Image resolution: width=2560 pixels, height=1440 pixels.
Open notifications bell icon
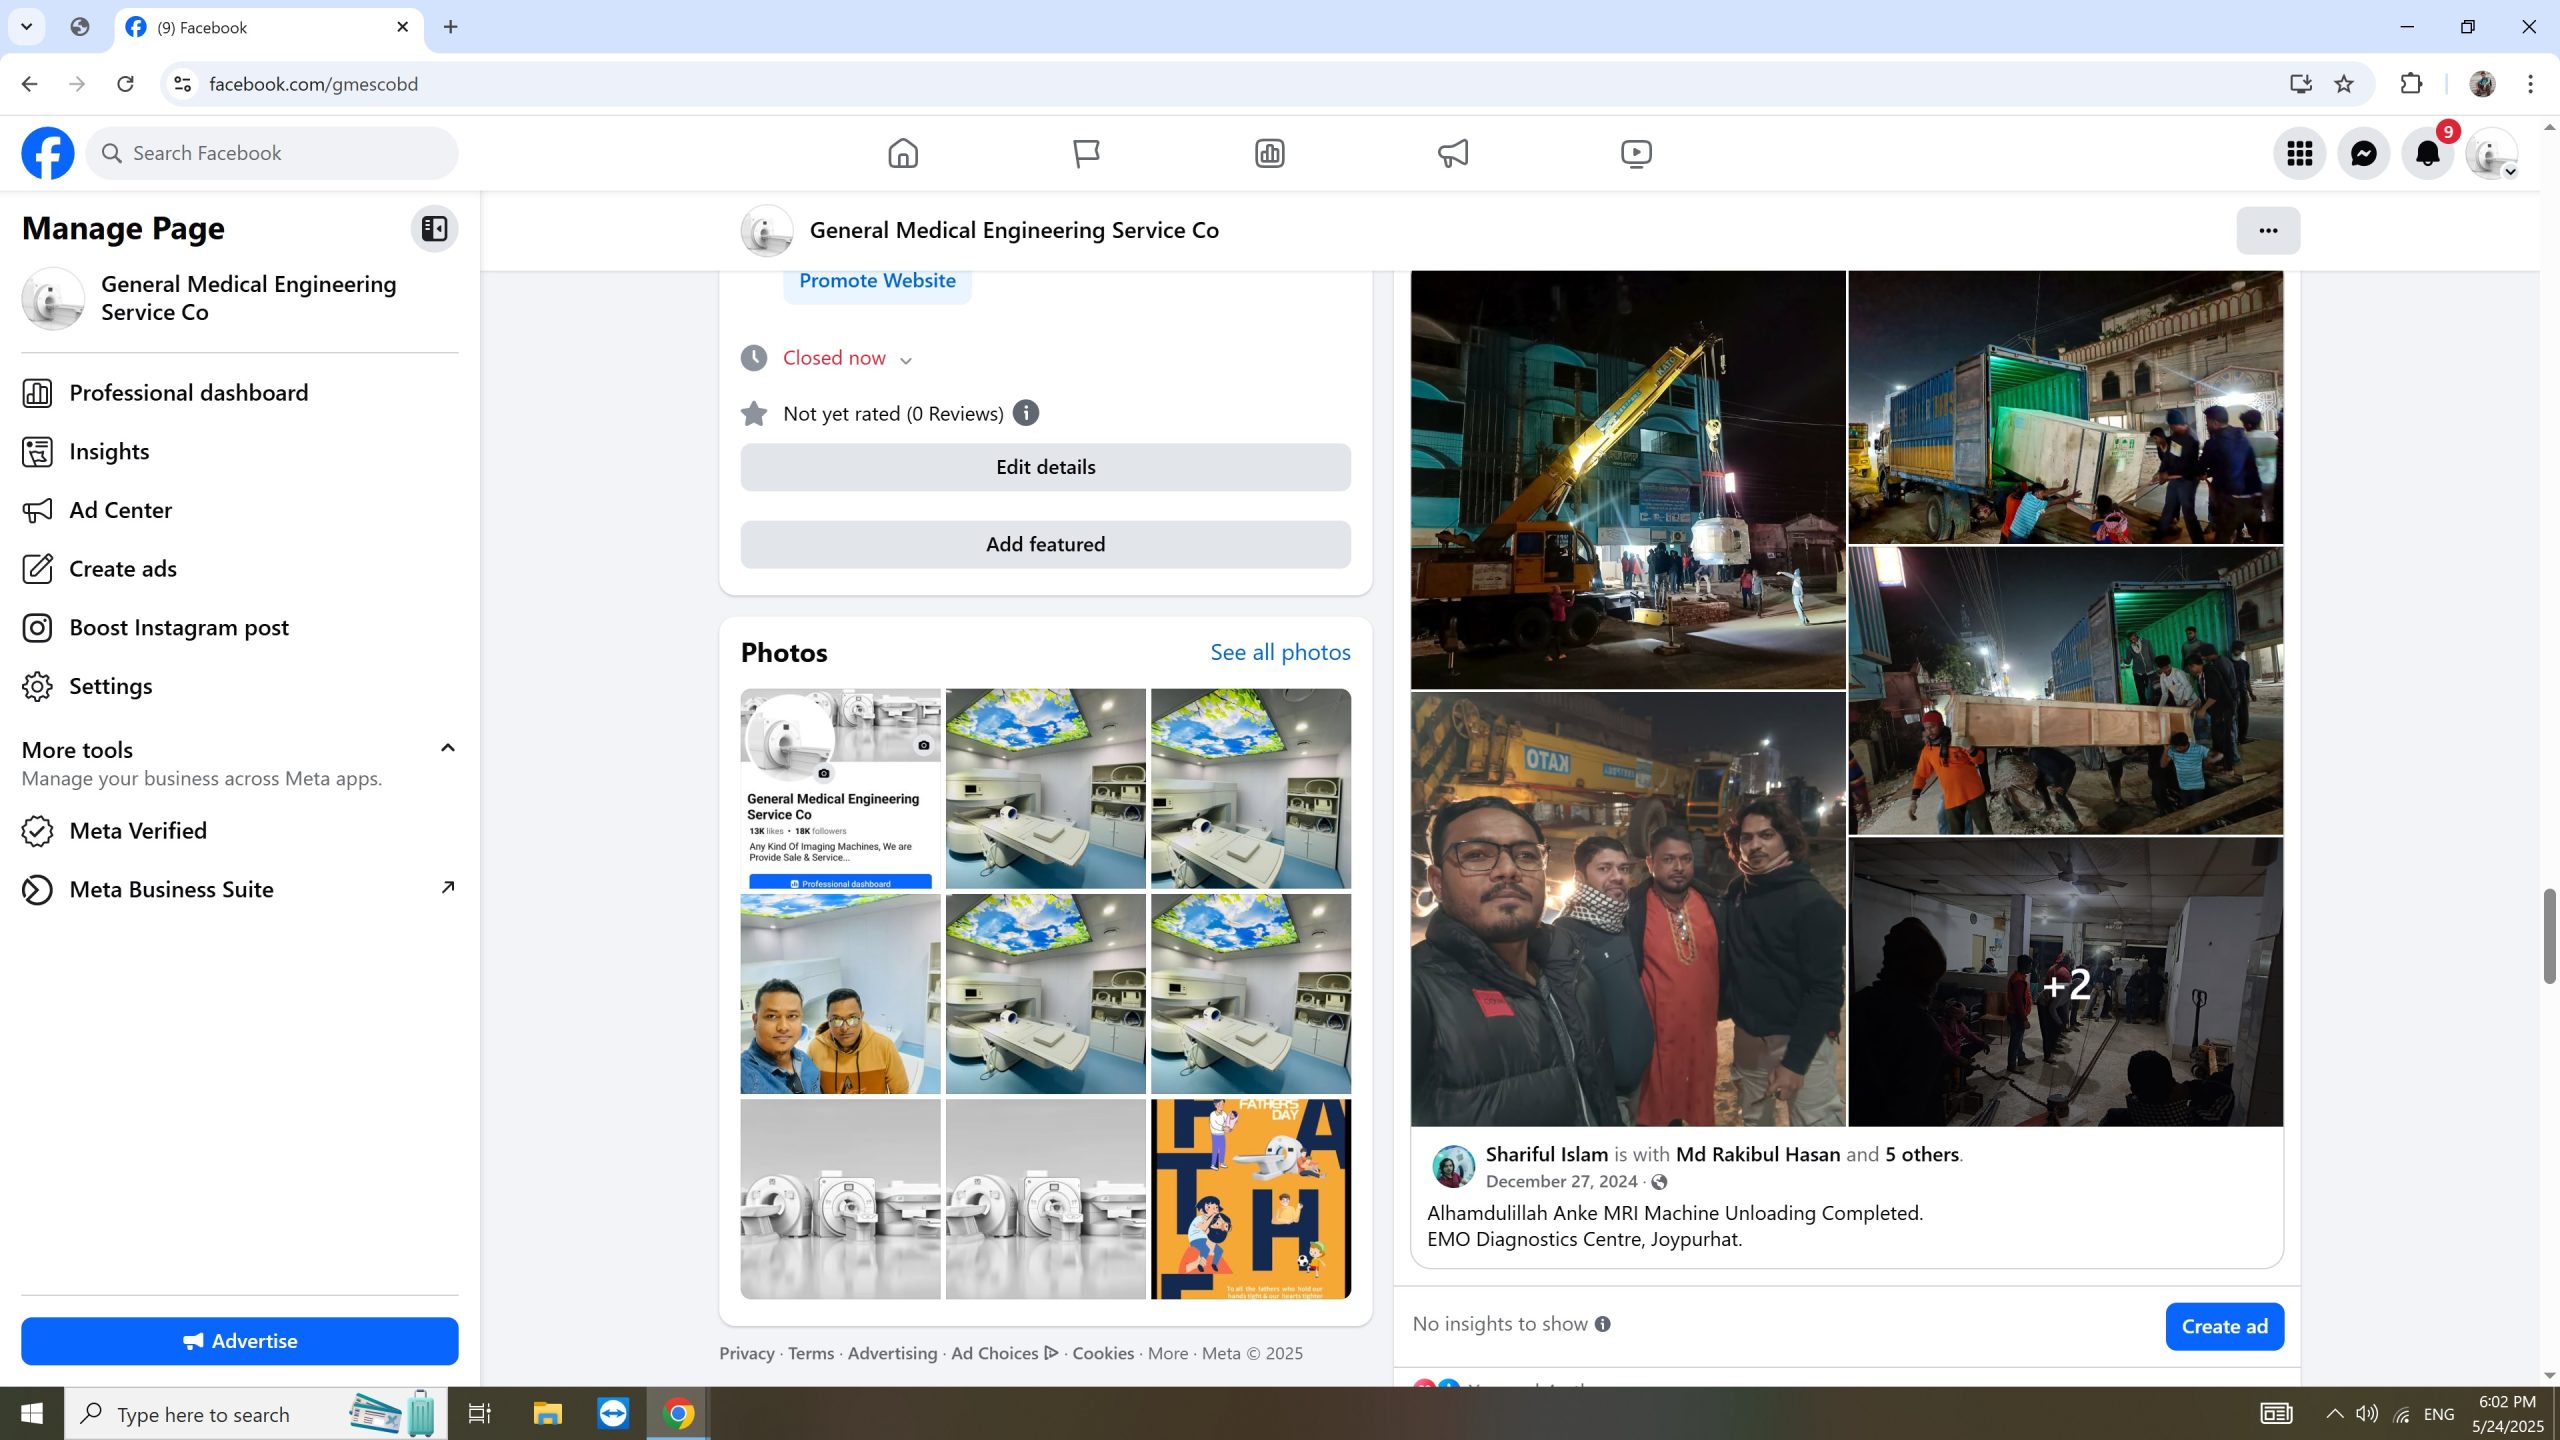(x=2427, y=153)
